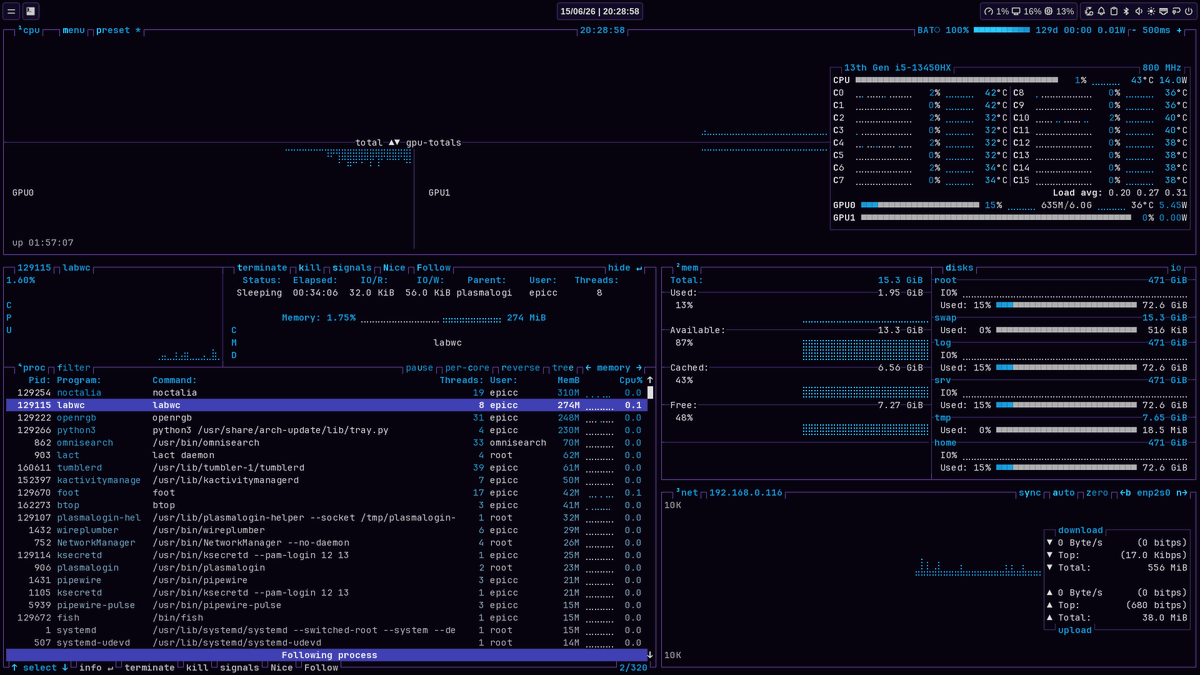The width and height of the screenshot is (1200, 675).
Task: Click the 'Following process' status bar
Action: [x=326, y=655]
